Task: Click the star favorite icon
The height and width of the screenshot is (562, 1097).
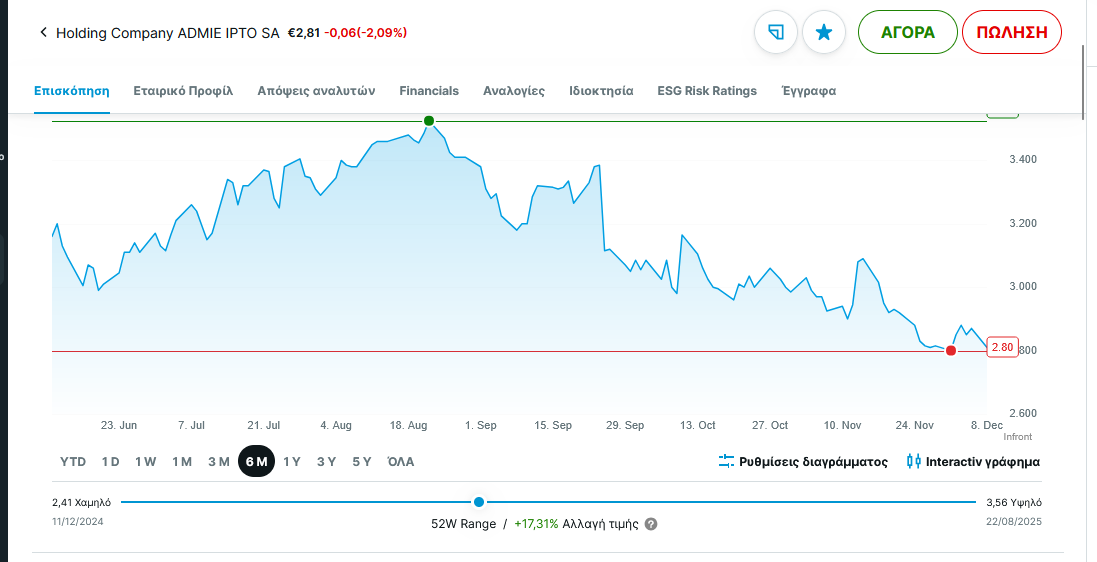Action: 824,32
